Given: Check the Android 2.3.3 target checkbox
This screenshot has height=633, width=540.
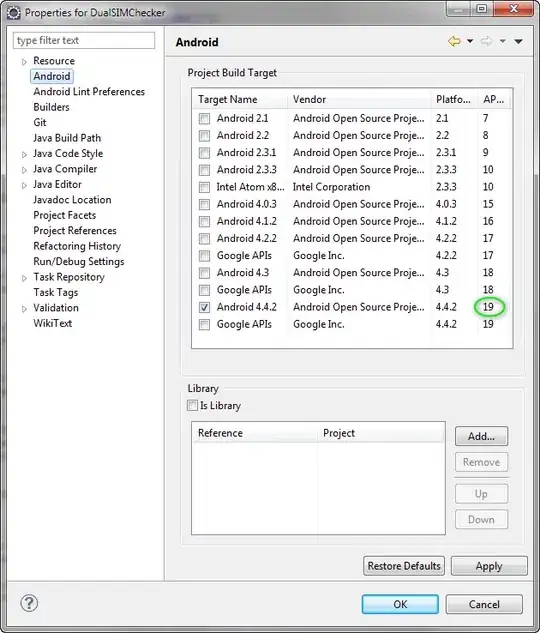Looking at the screenshot, I should 204,170.
